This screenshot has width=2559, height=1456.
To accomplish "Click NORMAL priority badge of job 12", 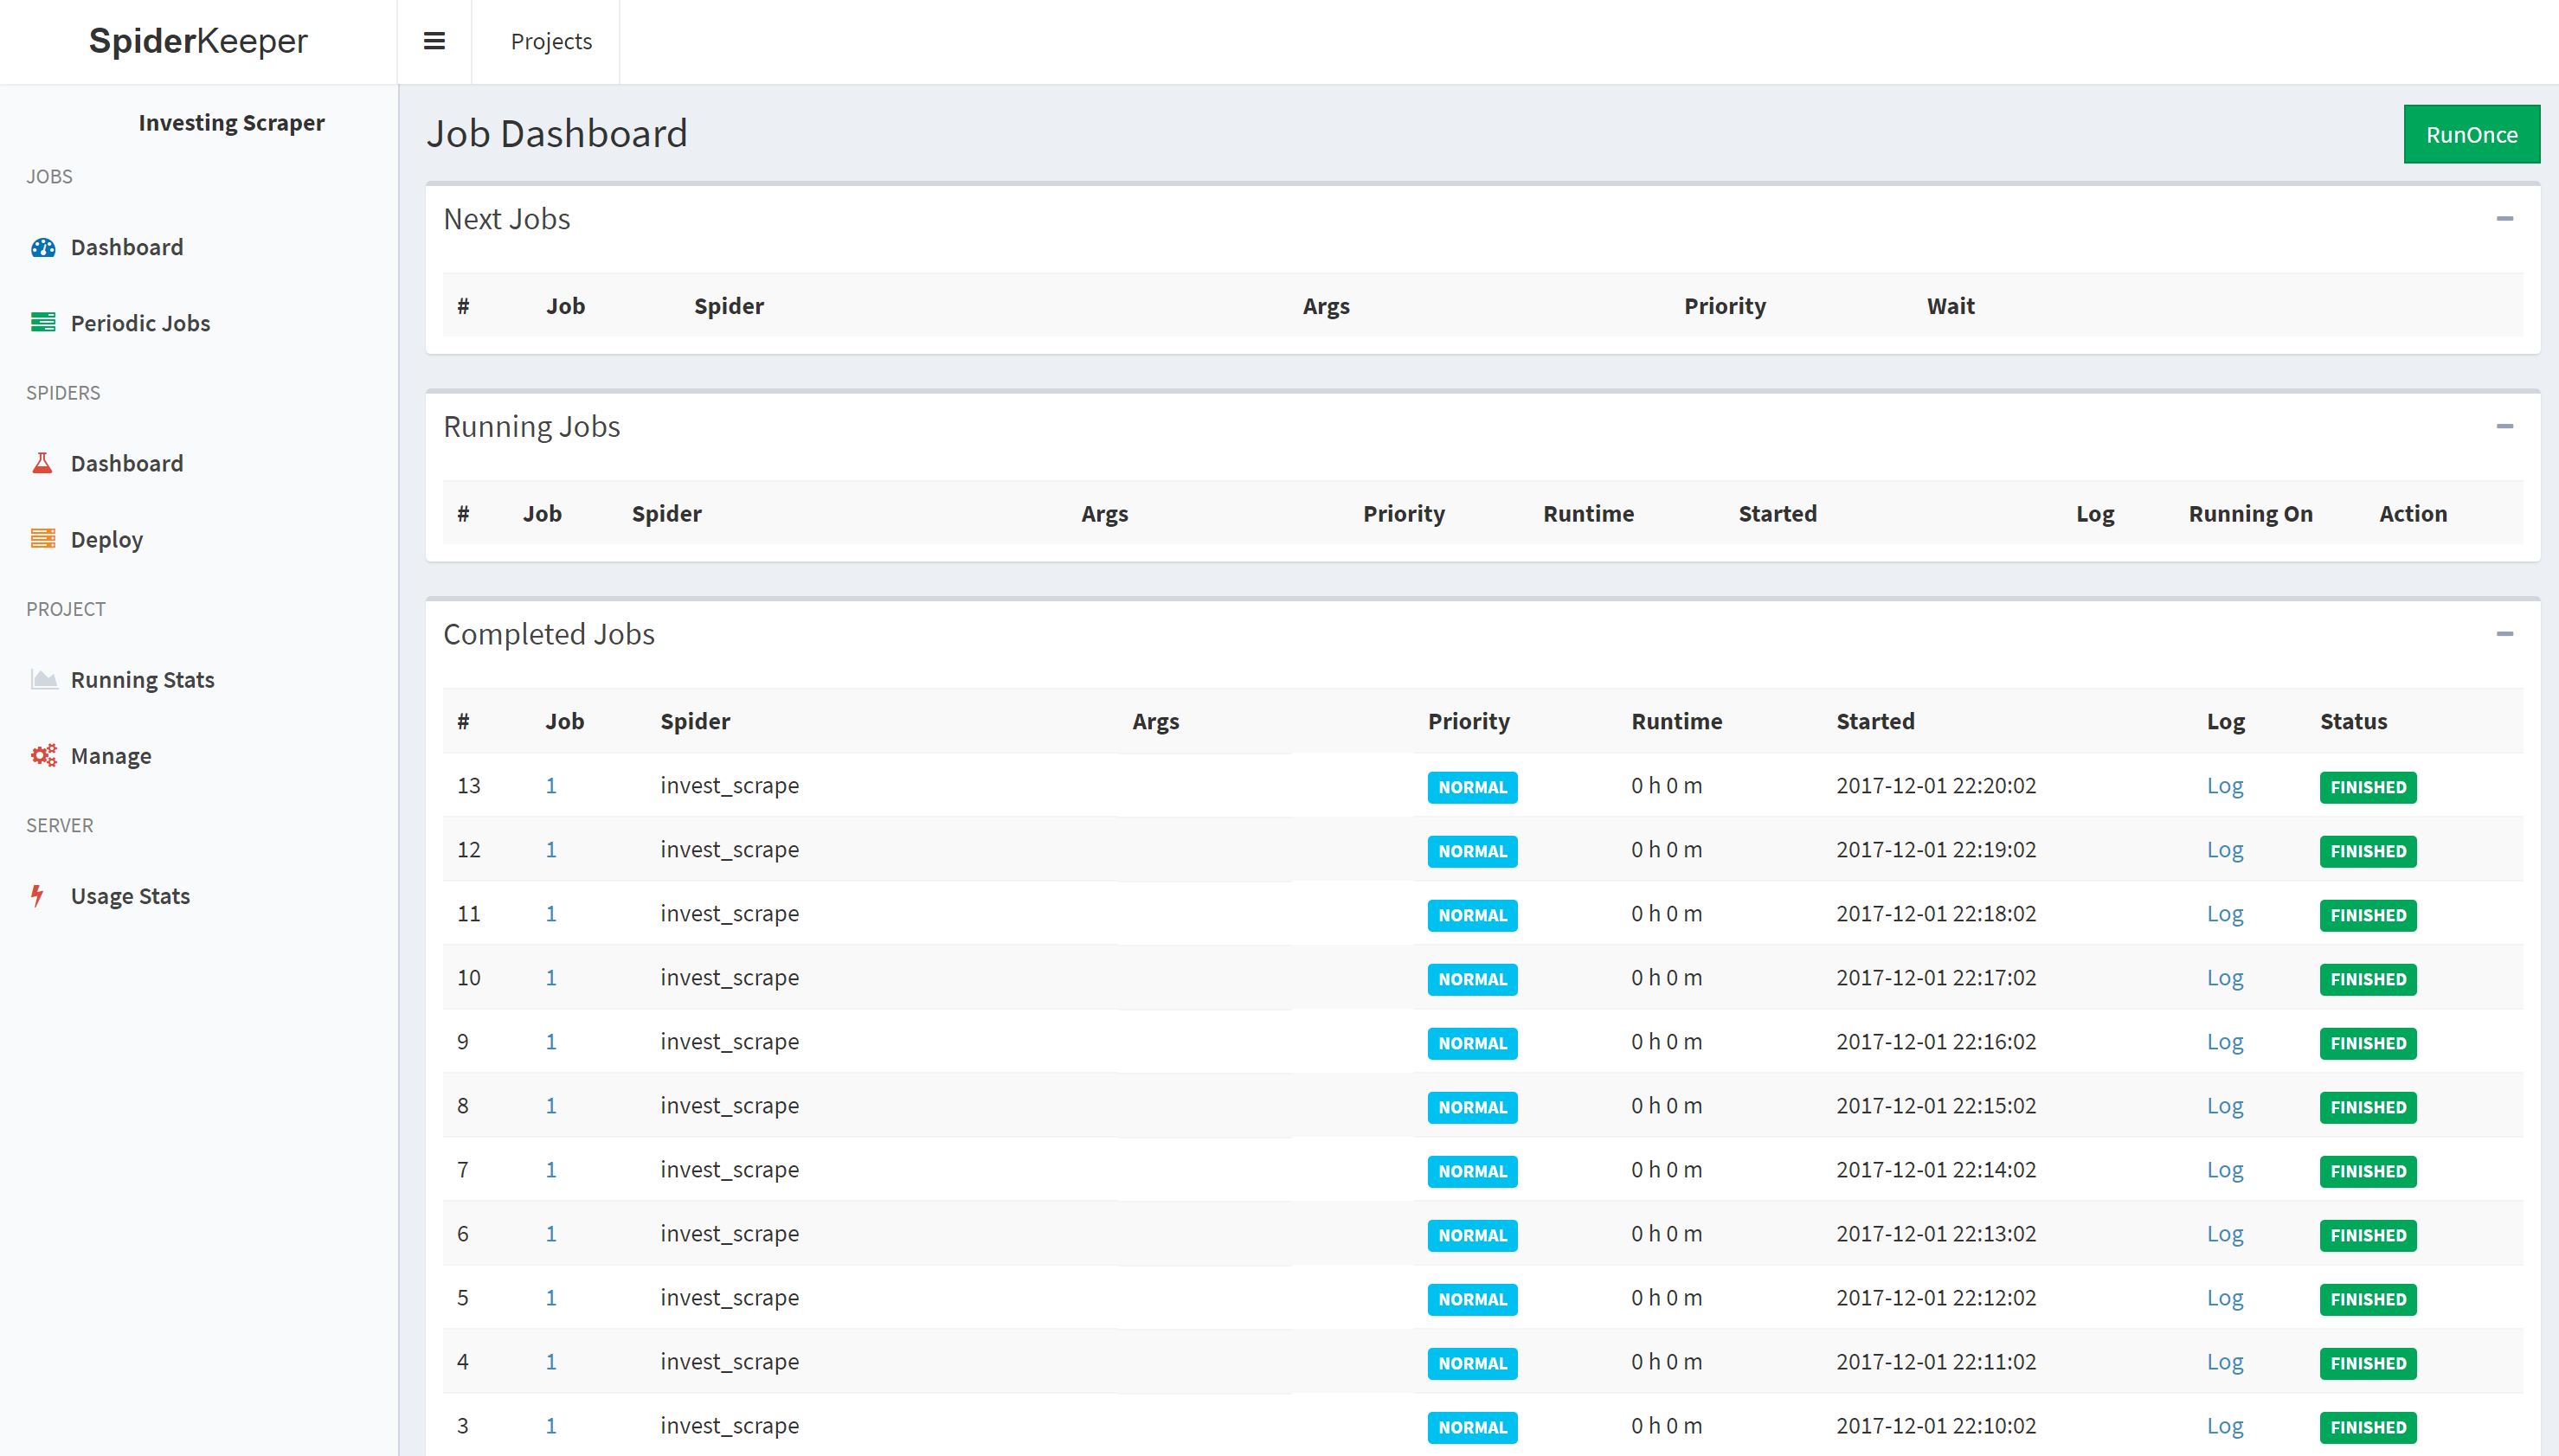I will pyautogui.click(x=1472, y=851).
